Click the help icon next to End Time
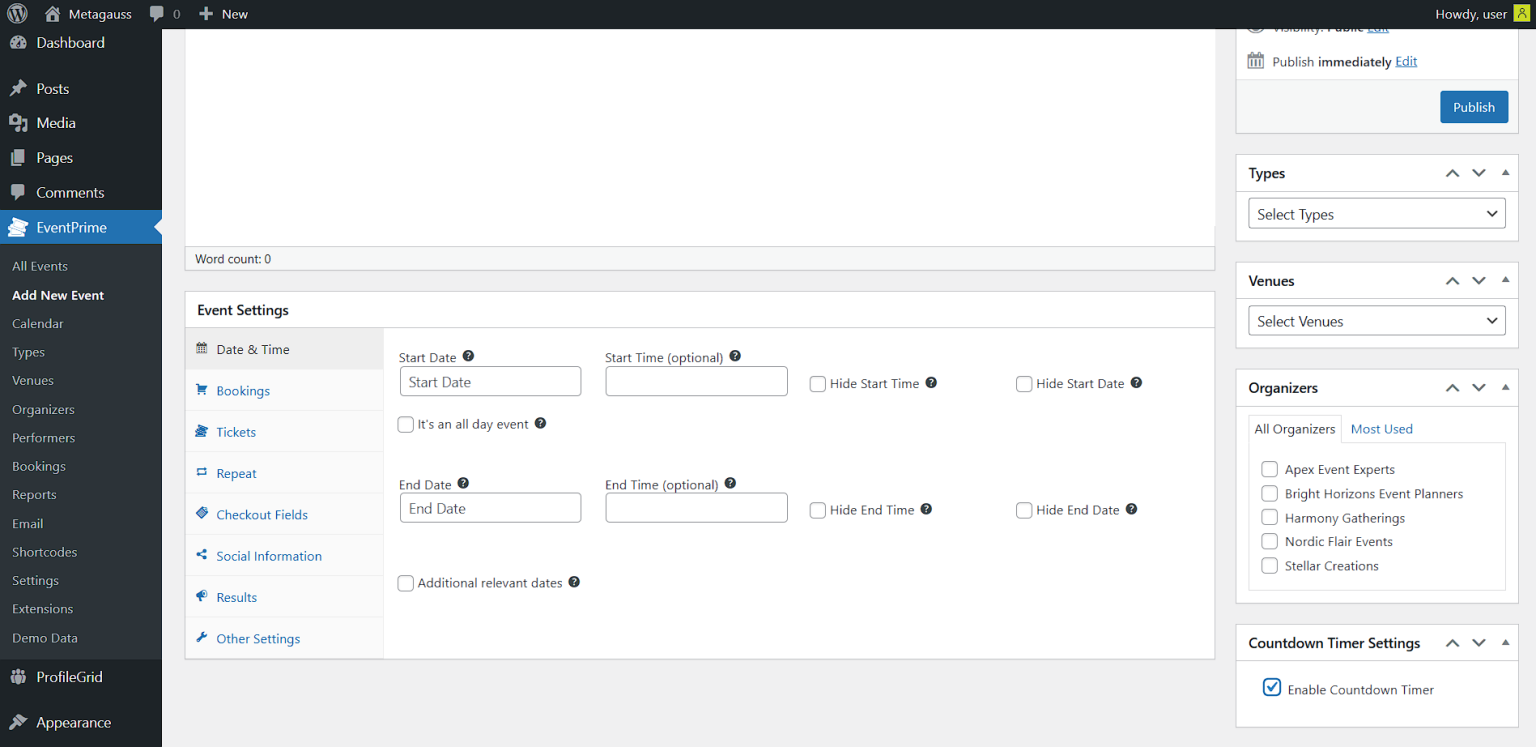Viewport: 1536px width, 747px height. click(730, 484)
